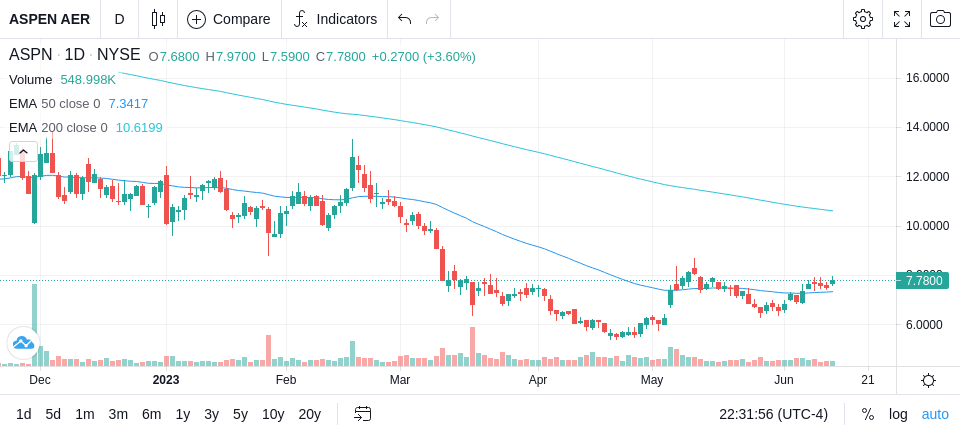Select the 5y time range
Viewport: 960px width, 433px height.
coord(240,415)
